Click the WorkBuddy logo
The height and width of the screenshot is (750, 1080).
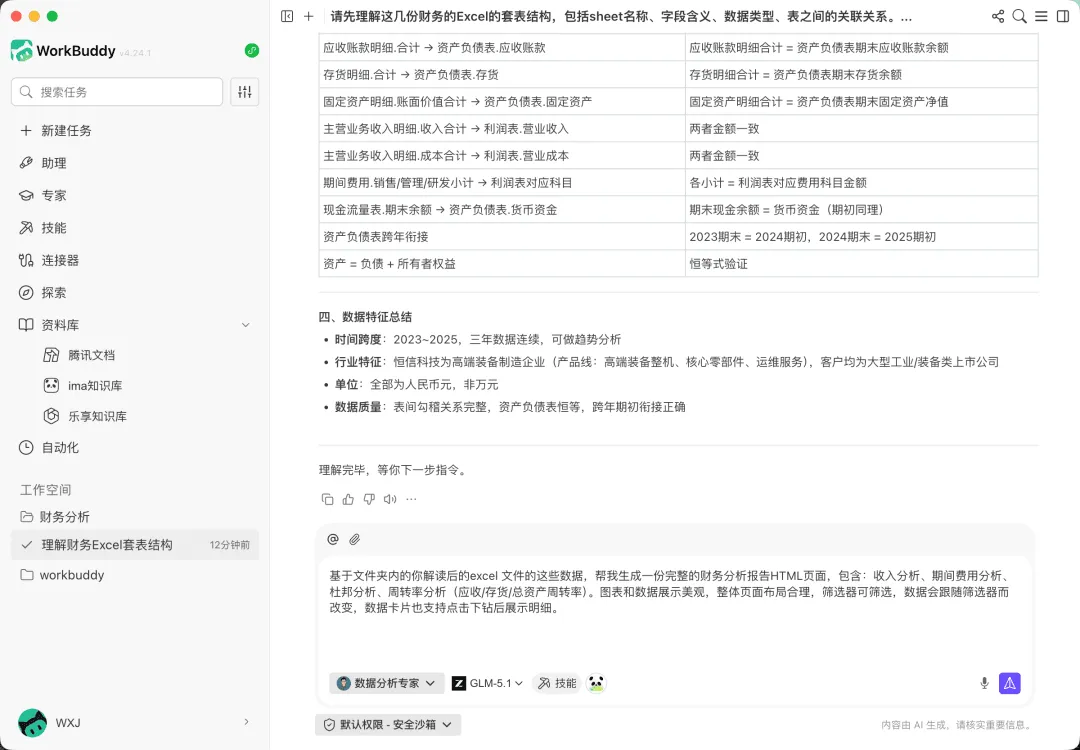tap(22, 50)
